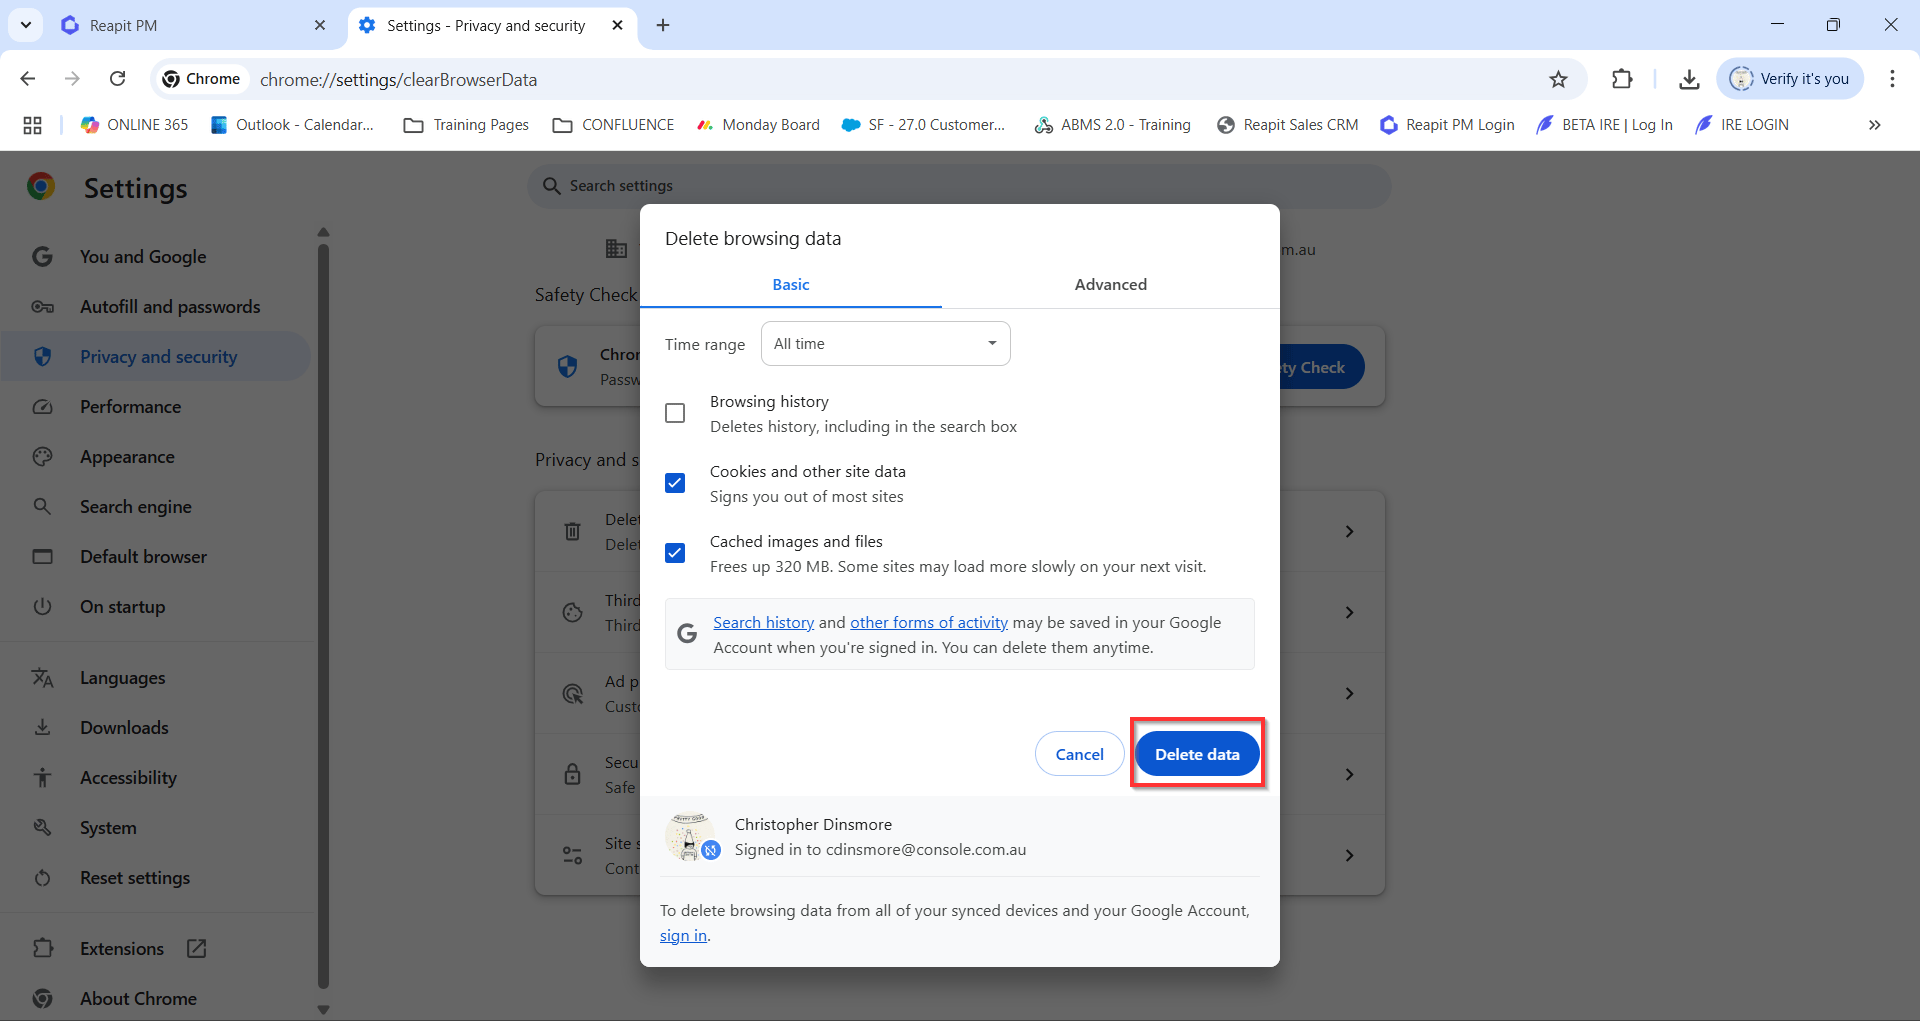This screenshot has height=1021, width=1920.
Task: Switch to the Advanced tab
Action: tap(1110, 285)
